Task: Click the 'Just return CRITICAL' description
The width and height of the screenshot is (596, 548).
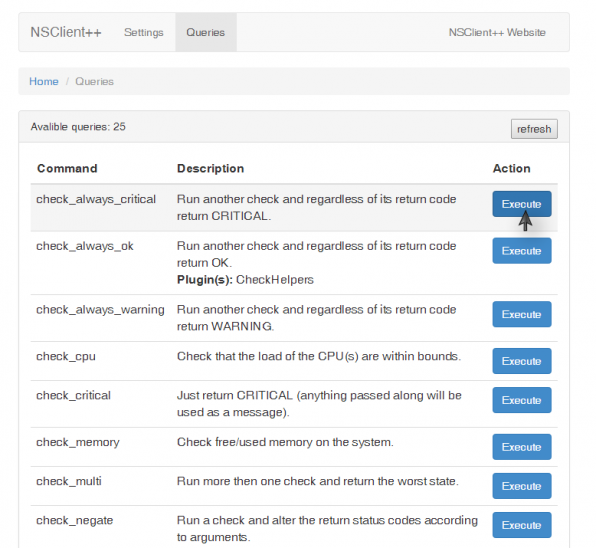Action: (319, 404)
